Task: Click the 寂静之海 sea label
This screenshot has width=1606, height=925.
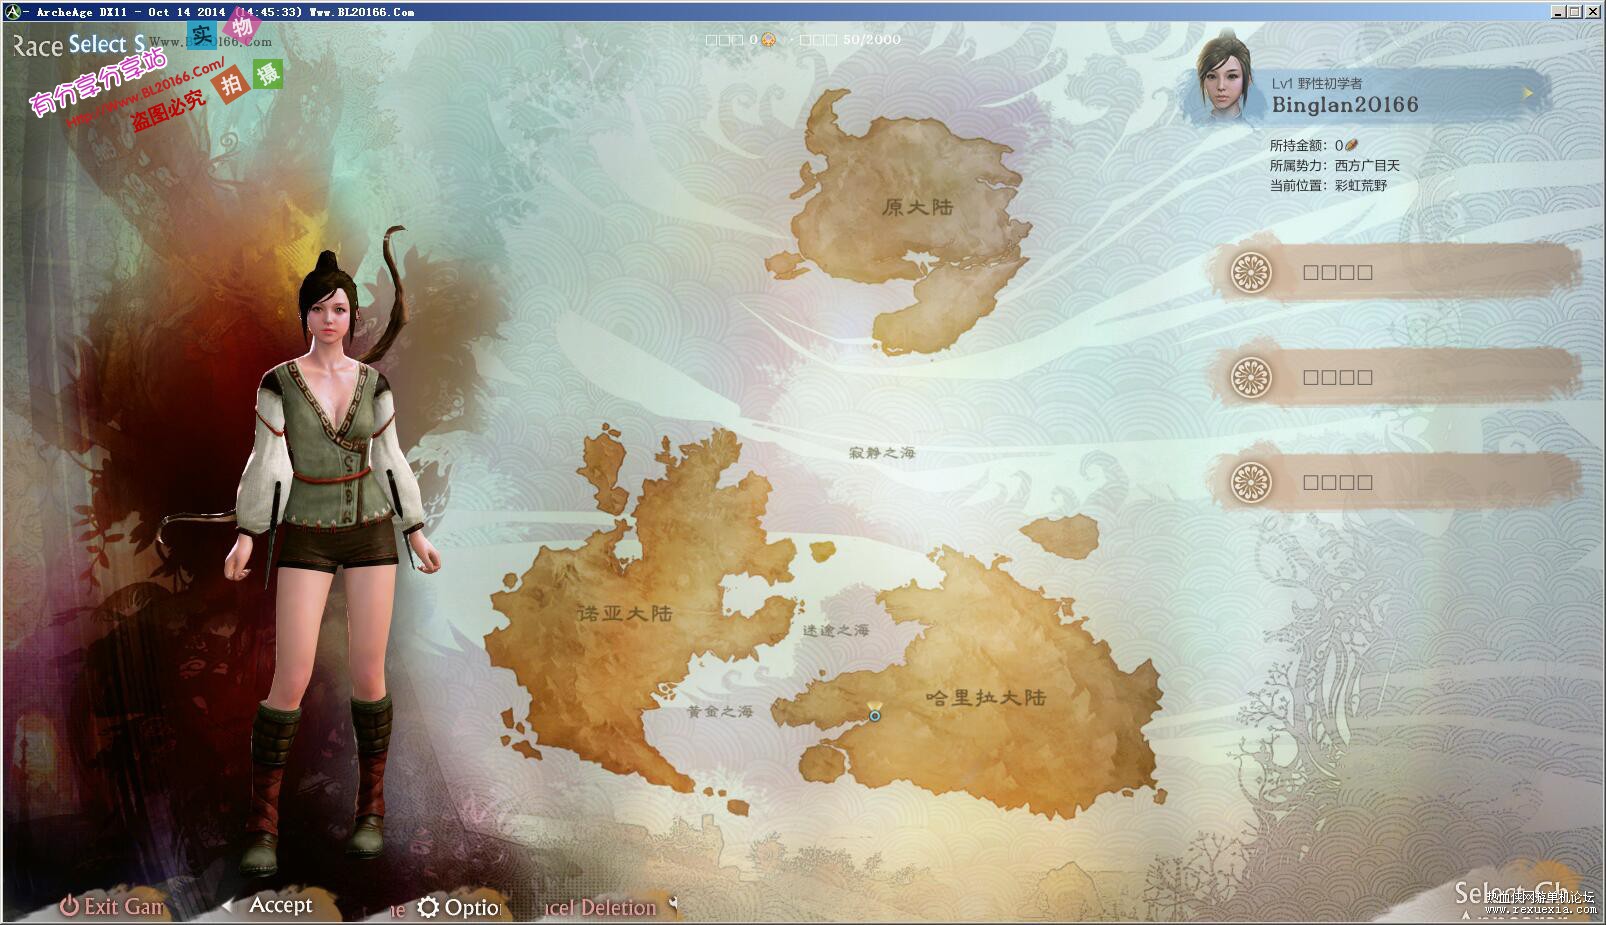Action: click(882, 453)
